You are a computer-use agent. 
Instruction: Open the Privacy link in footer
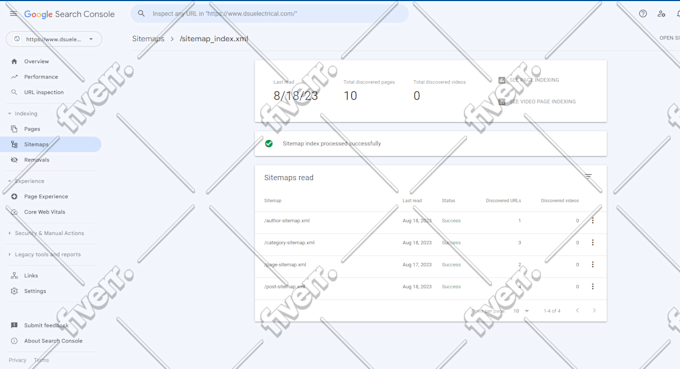pos(17,360)
